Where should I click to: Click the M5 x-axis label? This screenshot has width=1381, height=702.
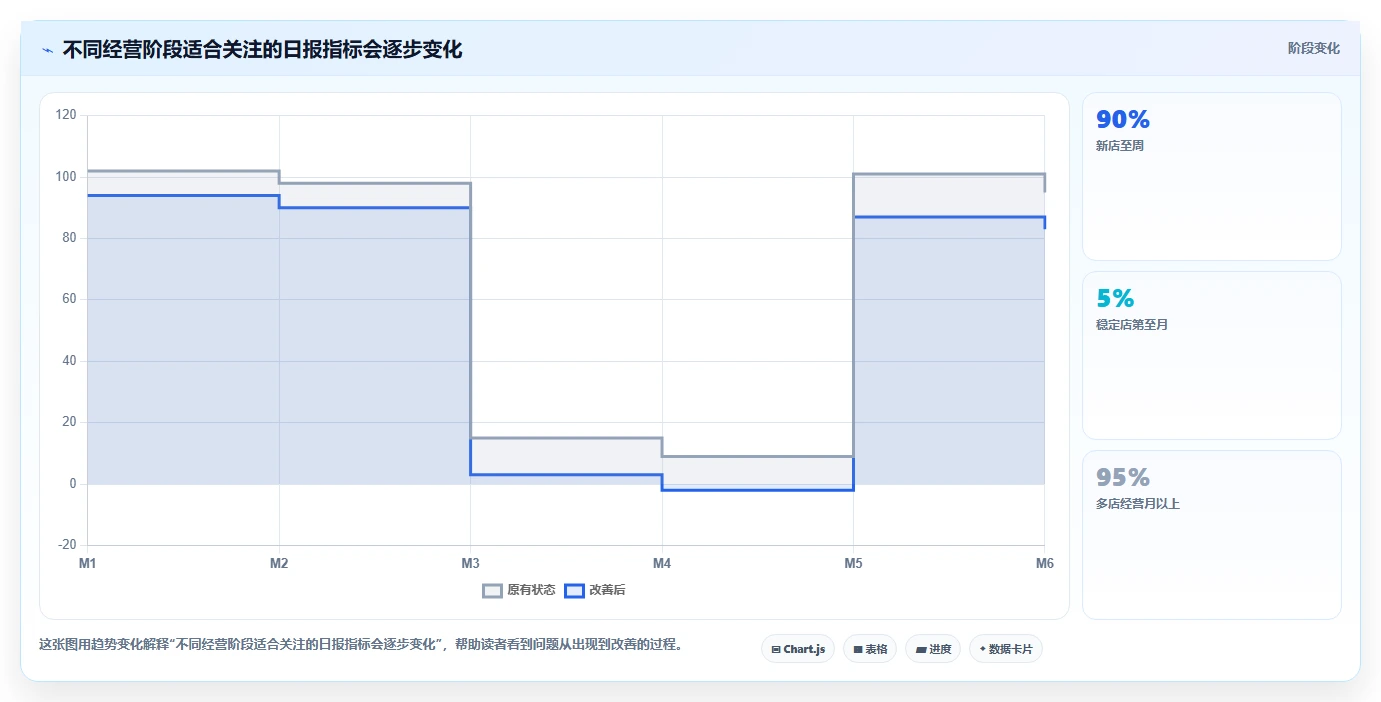click(853, 564)
